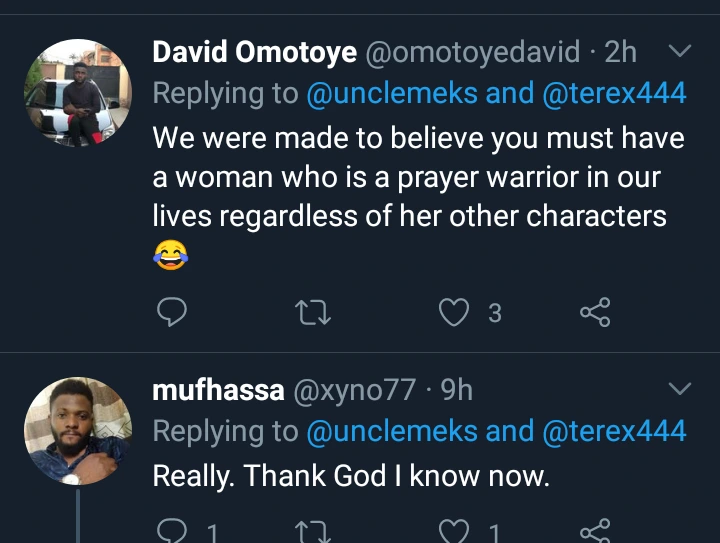
Task: Open the 2h timestamp on David's tweet
Action: 620,52
